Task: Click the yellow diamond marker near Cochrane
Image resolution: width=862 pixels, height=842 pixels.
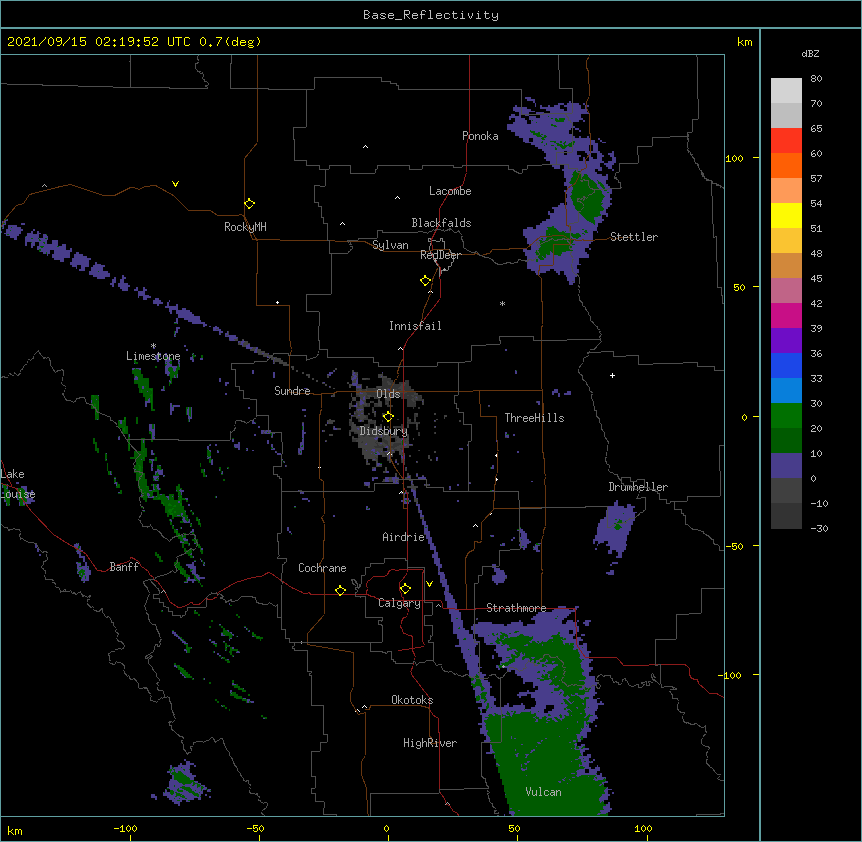Action: pos(340,590)
